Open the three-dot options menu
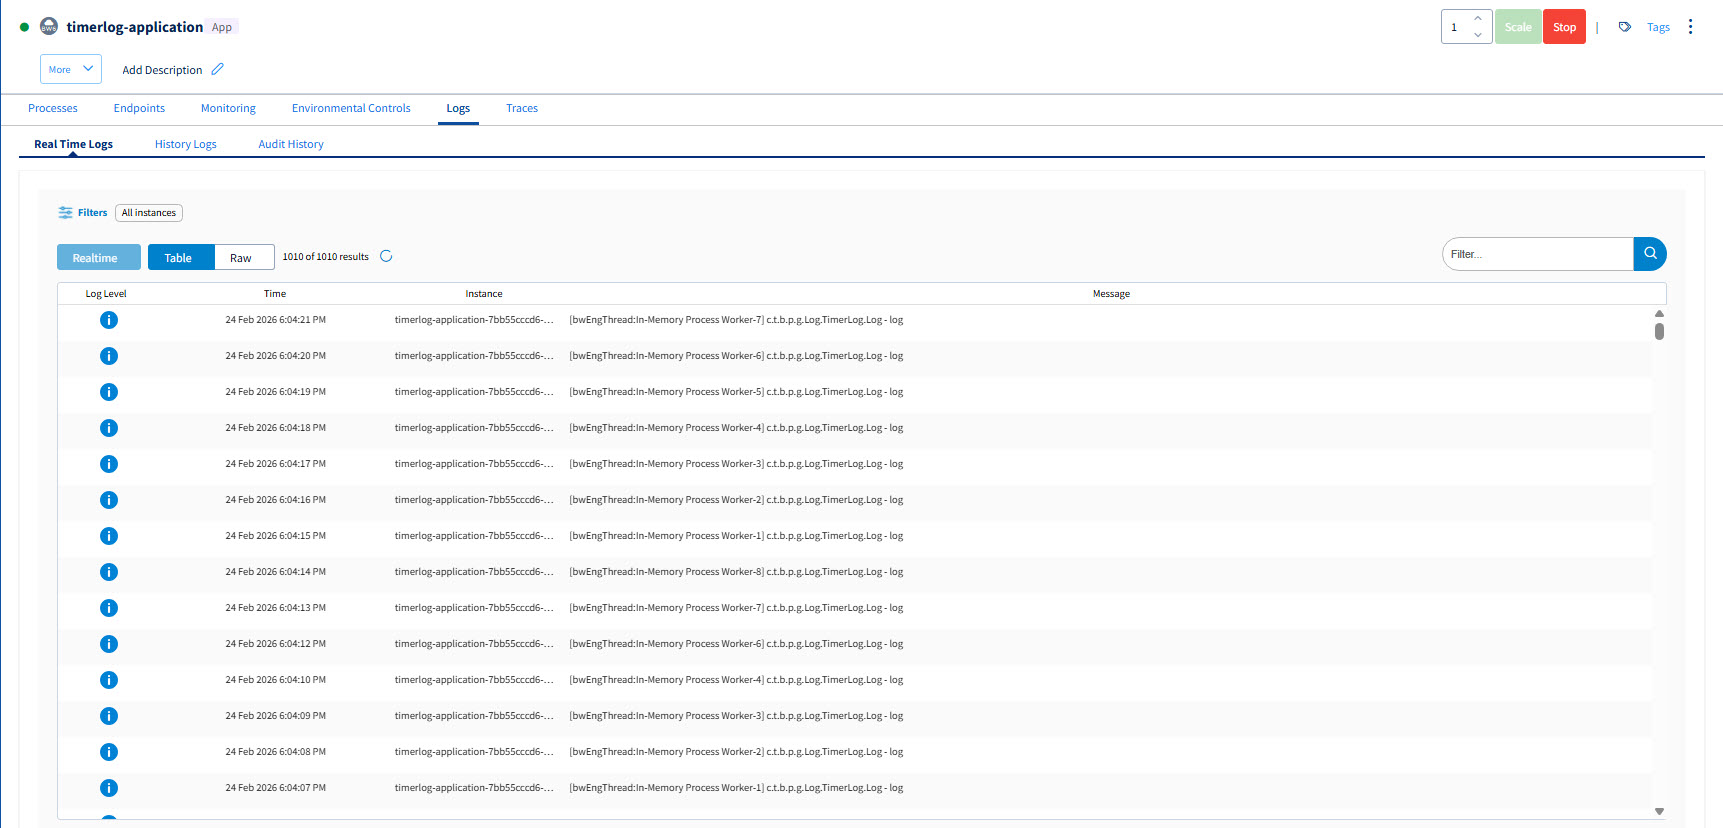Image resolution: width=1723 pixels, height=828 pixels. point(1690,27)
